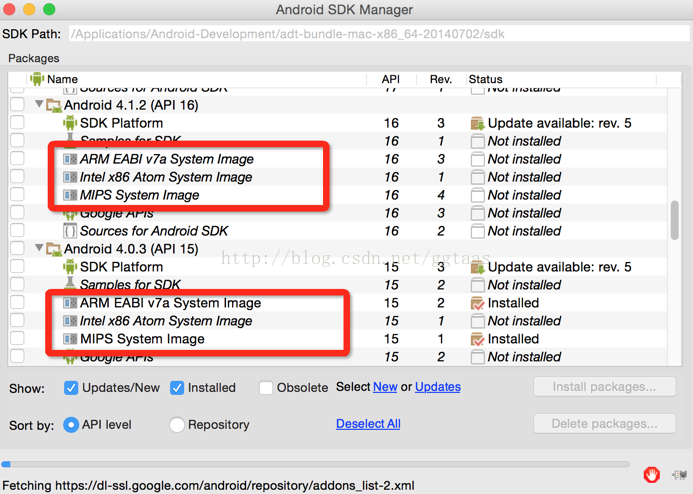This screenshot has height=494, width=693.
Task: Click the packages list vertical scrollbar thumb
Action: 674,220
